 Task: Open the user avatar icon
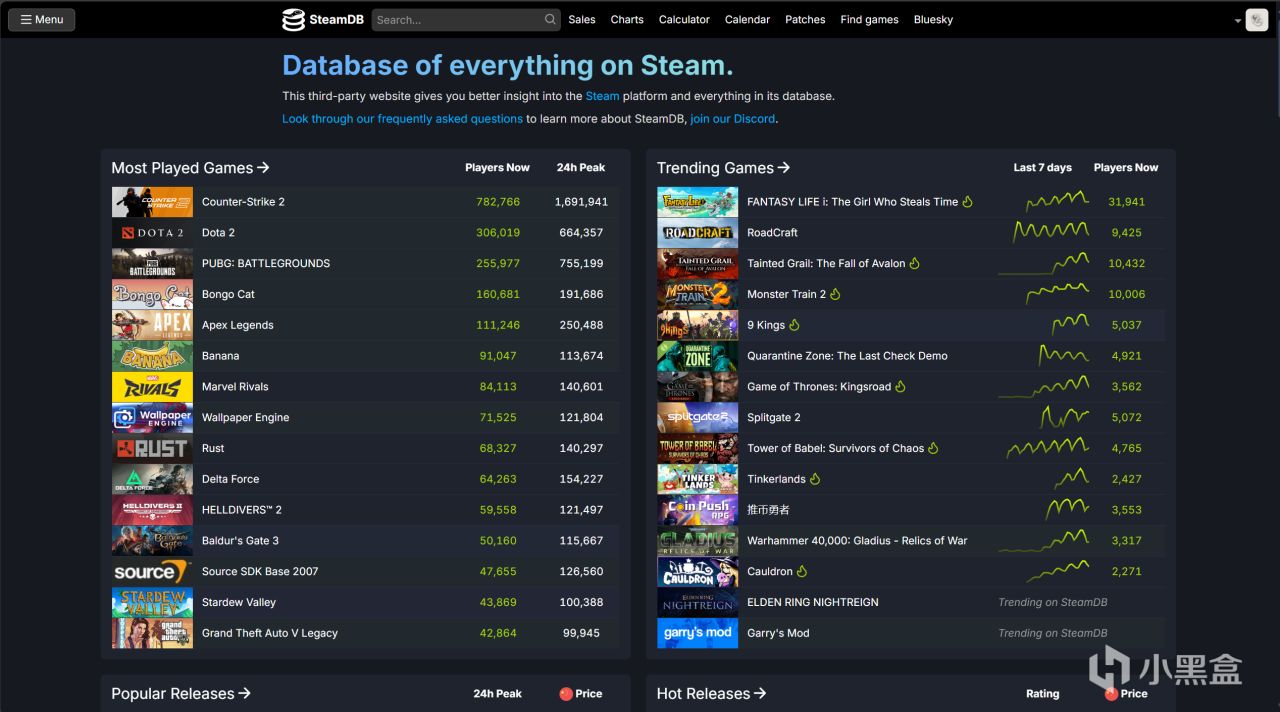1257,20
